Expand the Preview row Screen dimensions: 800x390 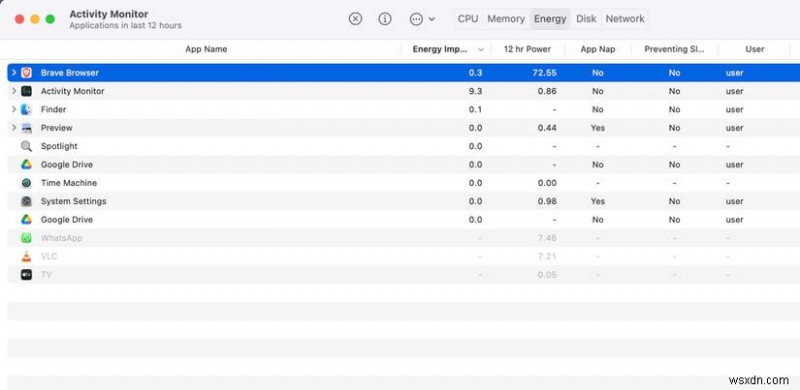point(14,128)
